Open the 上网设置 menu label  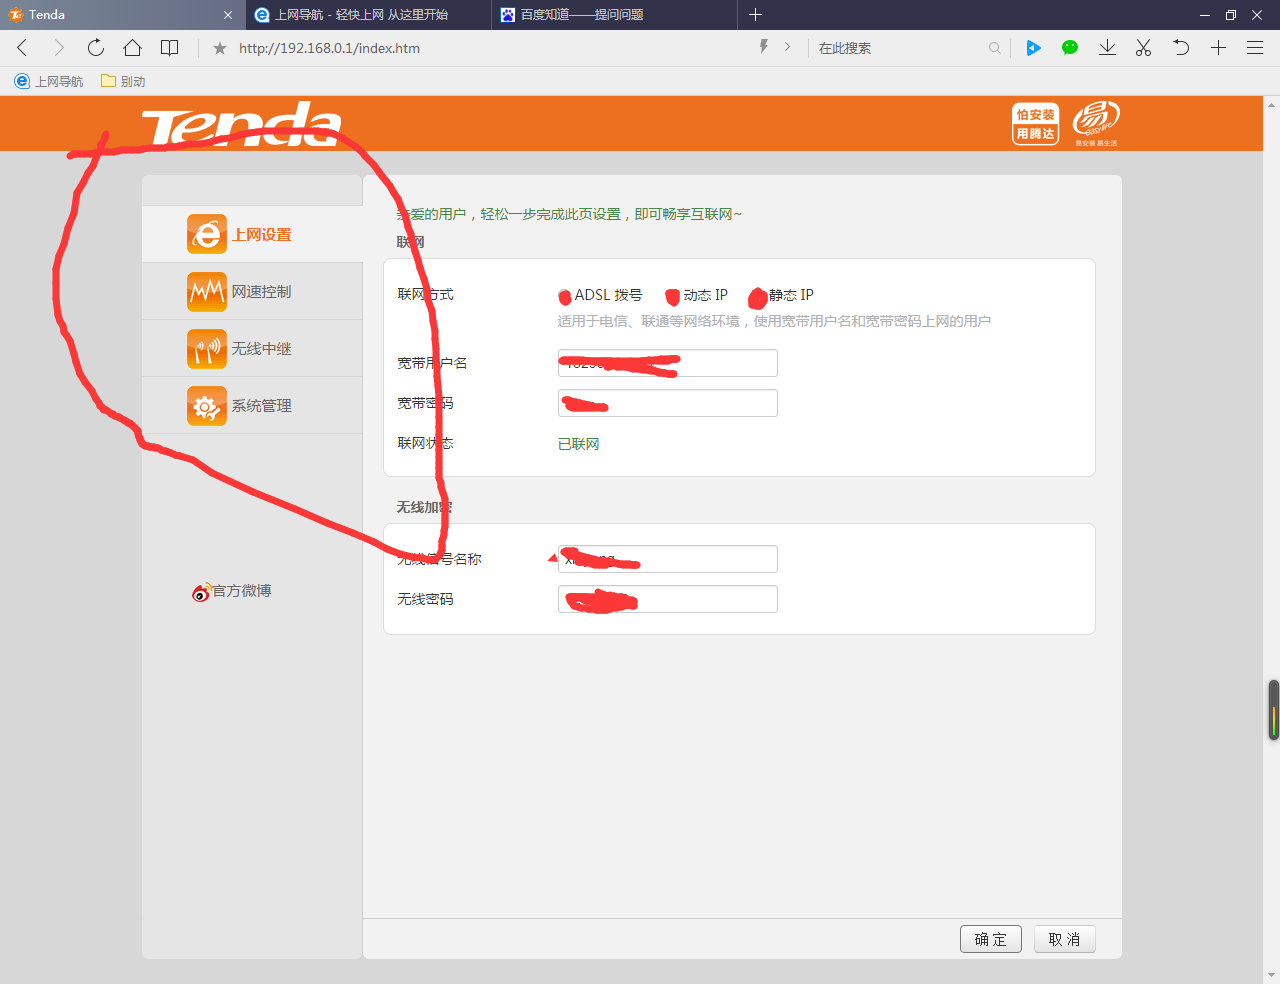[x=262, y=235]
